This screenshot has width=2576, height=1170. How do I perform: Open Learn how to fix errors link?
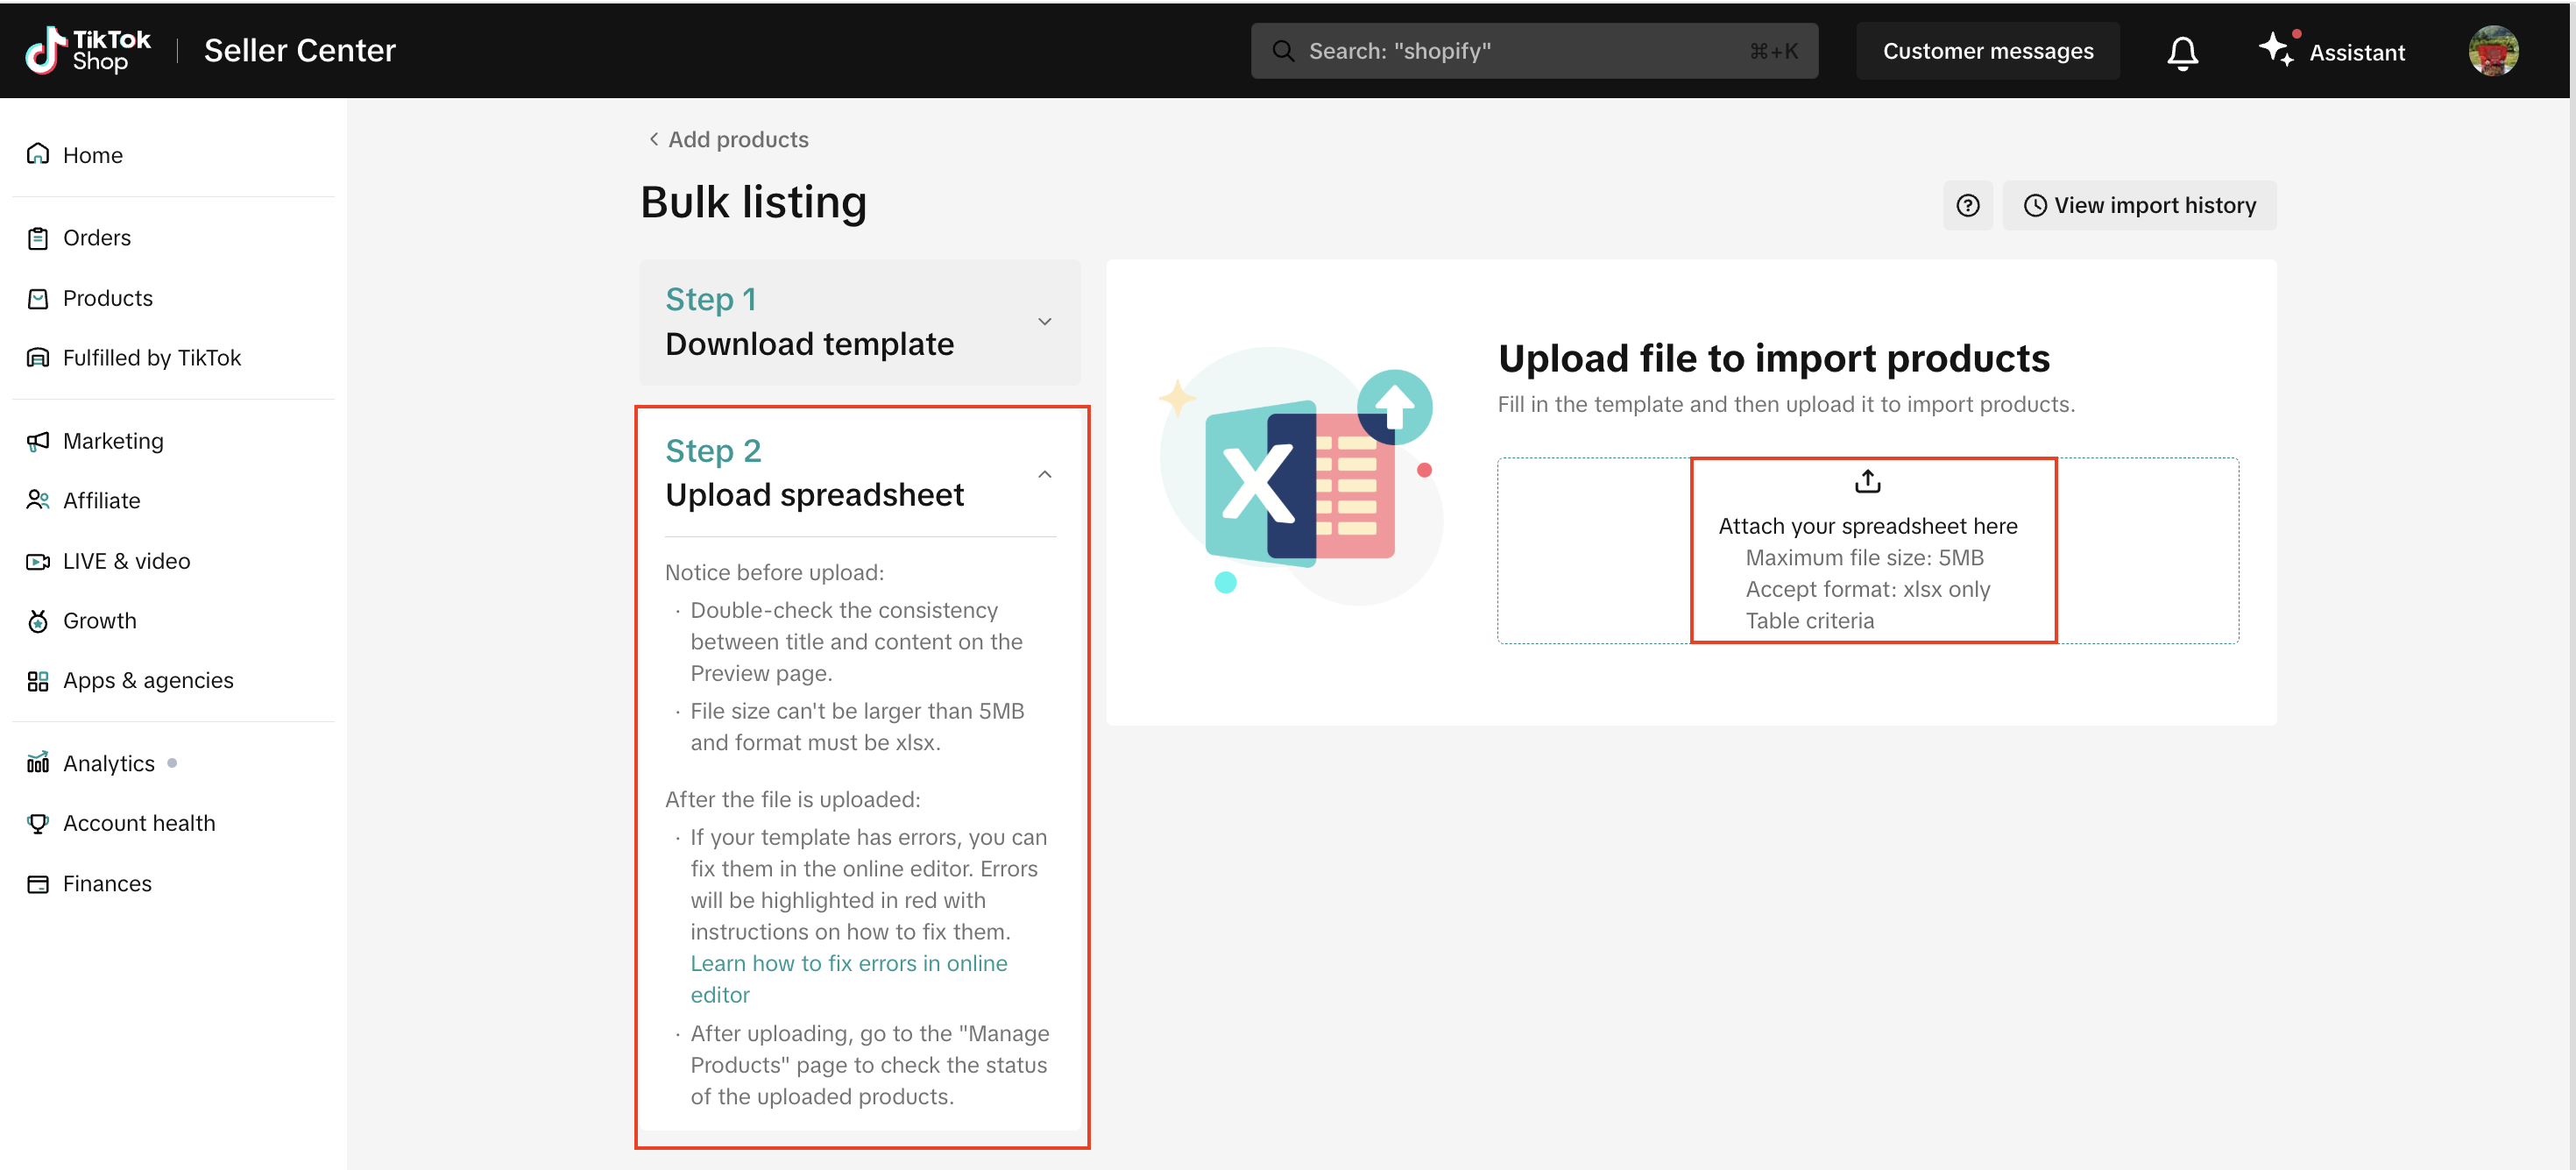(x=848, y=963)
